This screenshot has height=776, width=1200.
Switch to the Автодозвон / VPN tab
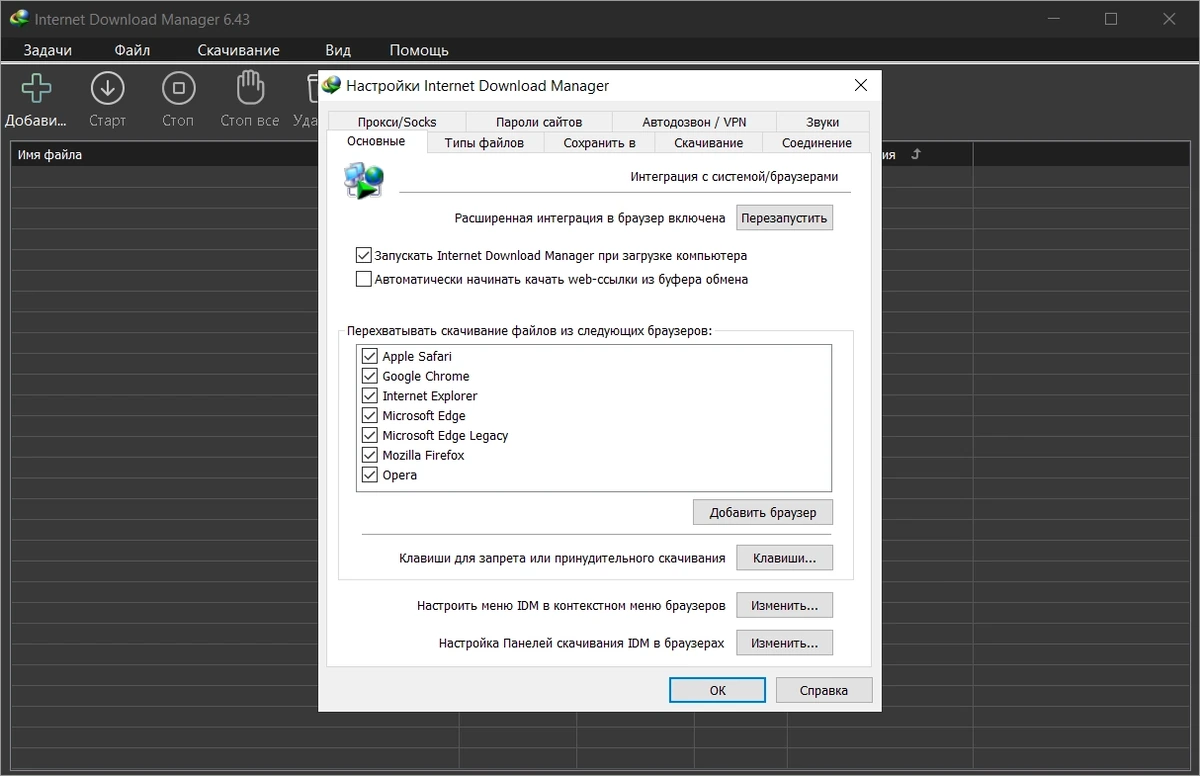[694, 122]
